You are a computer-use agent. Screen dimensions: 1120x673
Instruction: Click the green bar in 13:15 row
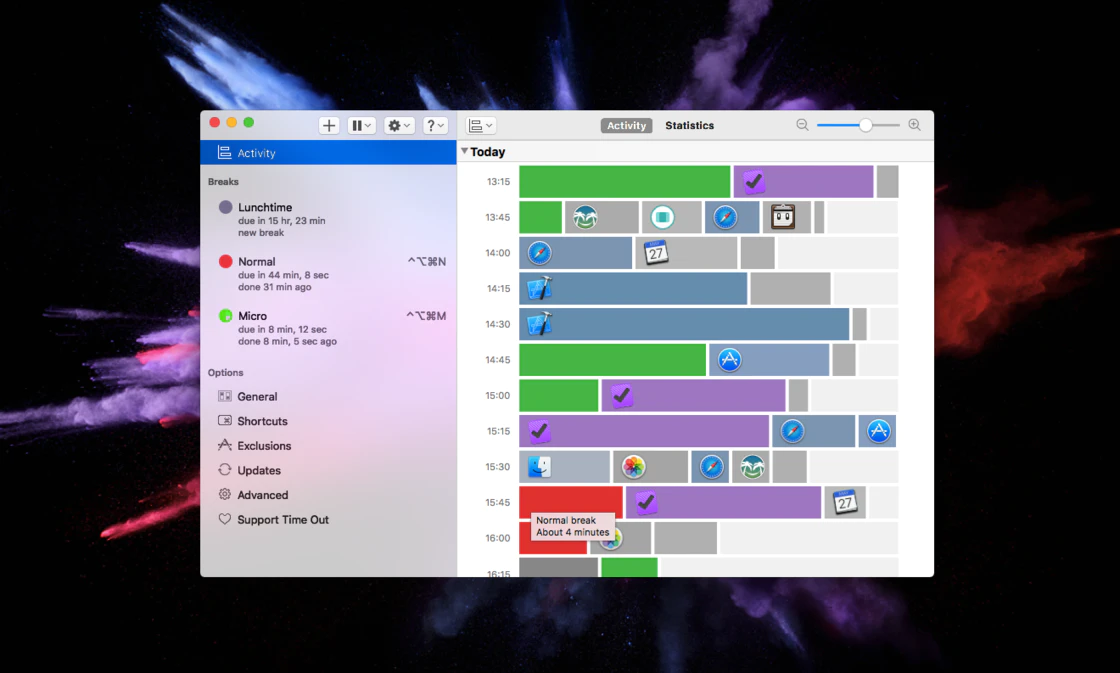[x=624, y=181]
